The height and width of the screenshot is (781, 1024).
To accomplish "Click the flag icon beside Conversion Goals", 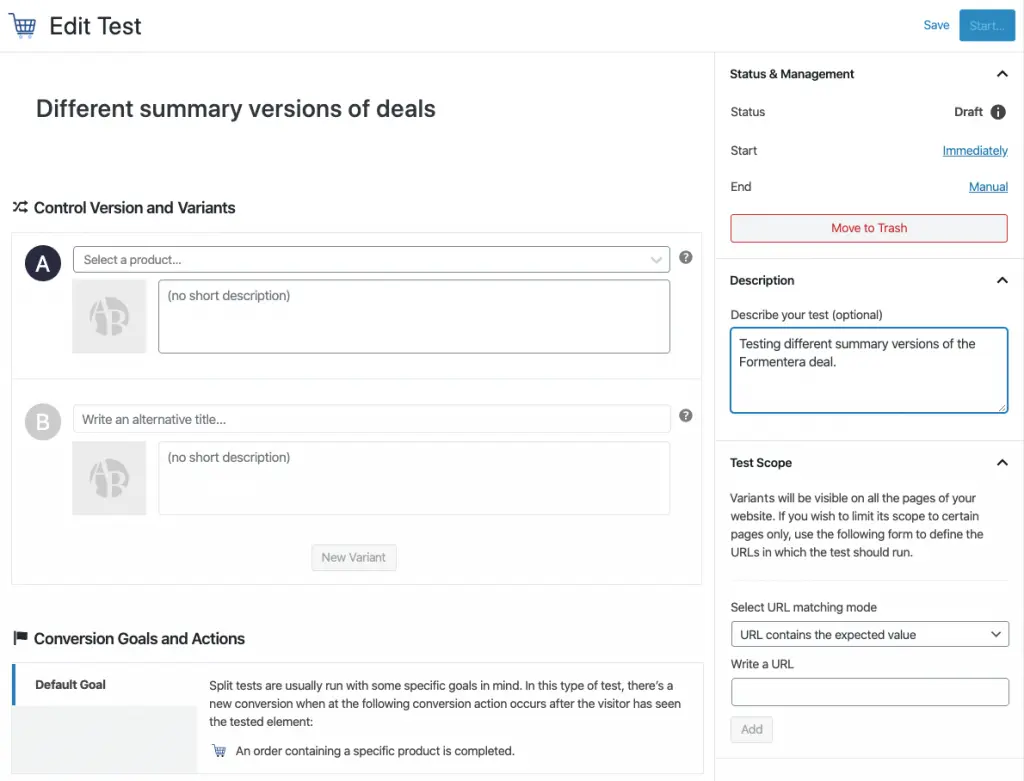I will tap(20, 637).
